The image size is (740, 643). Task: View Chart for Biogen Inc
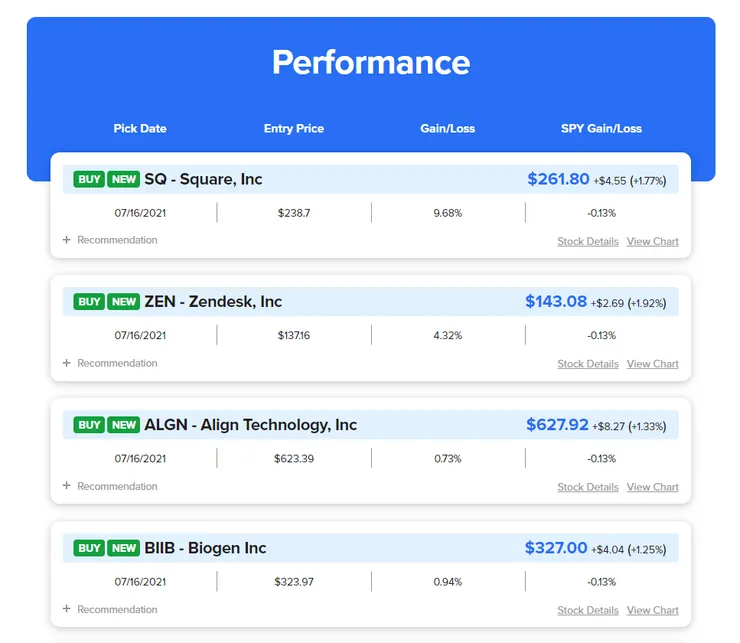[x=652, y=610]
